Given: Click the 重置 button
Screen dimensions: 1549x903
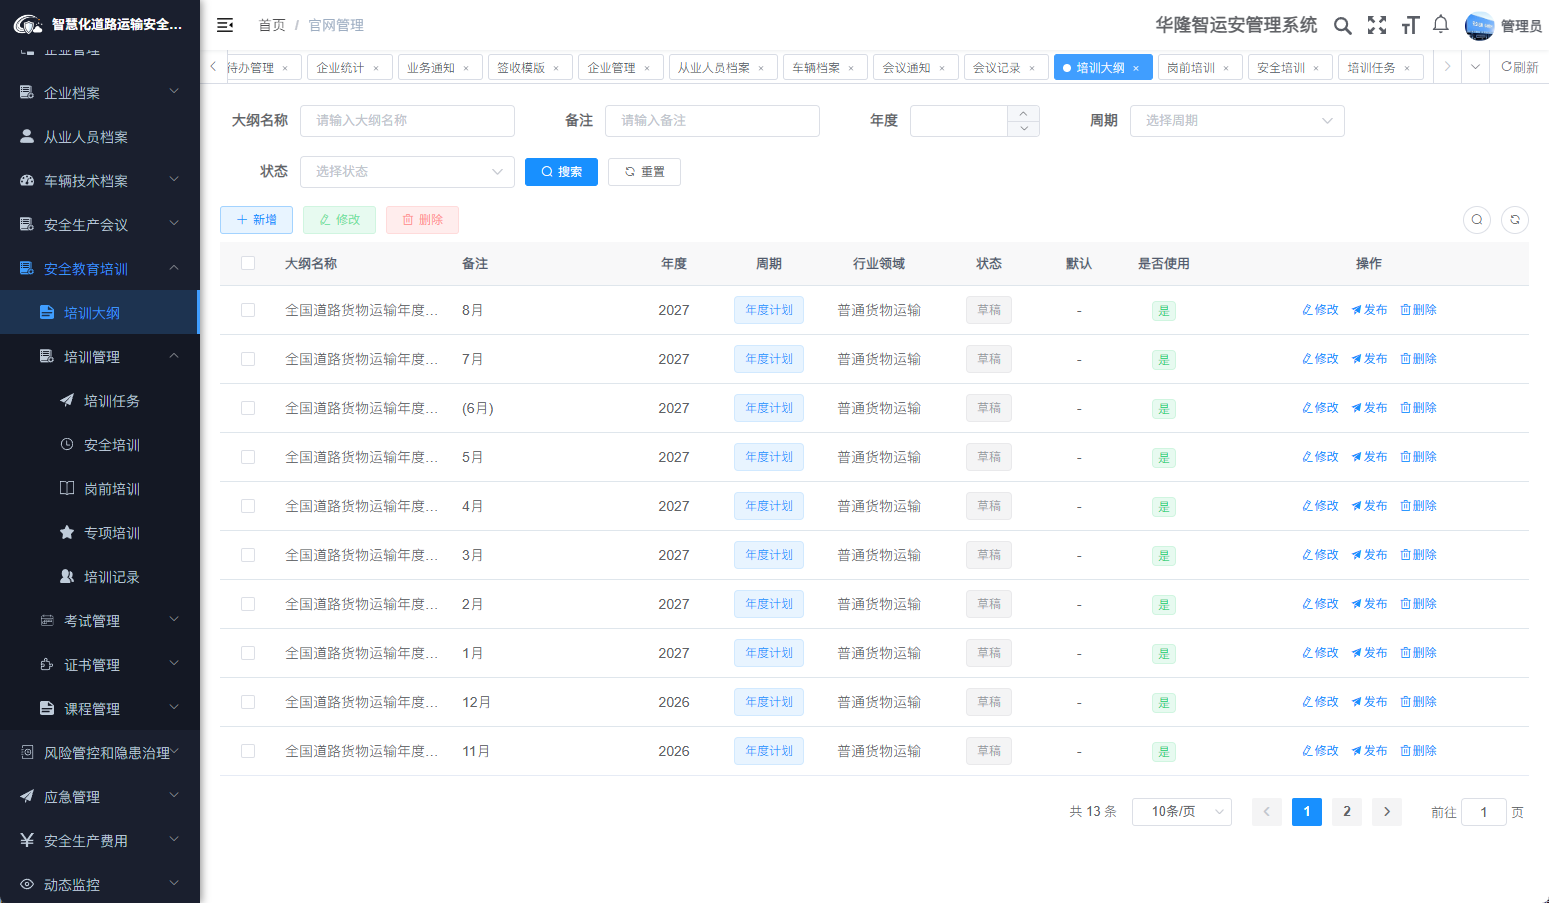Looking at the screenshot, I should [644, 172].
